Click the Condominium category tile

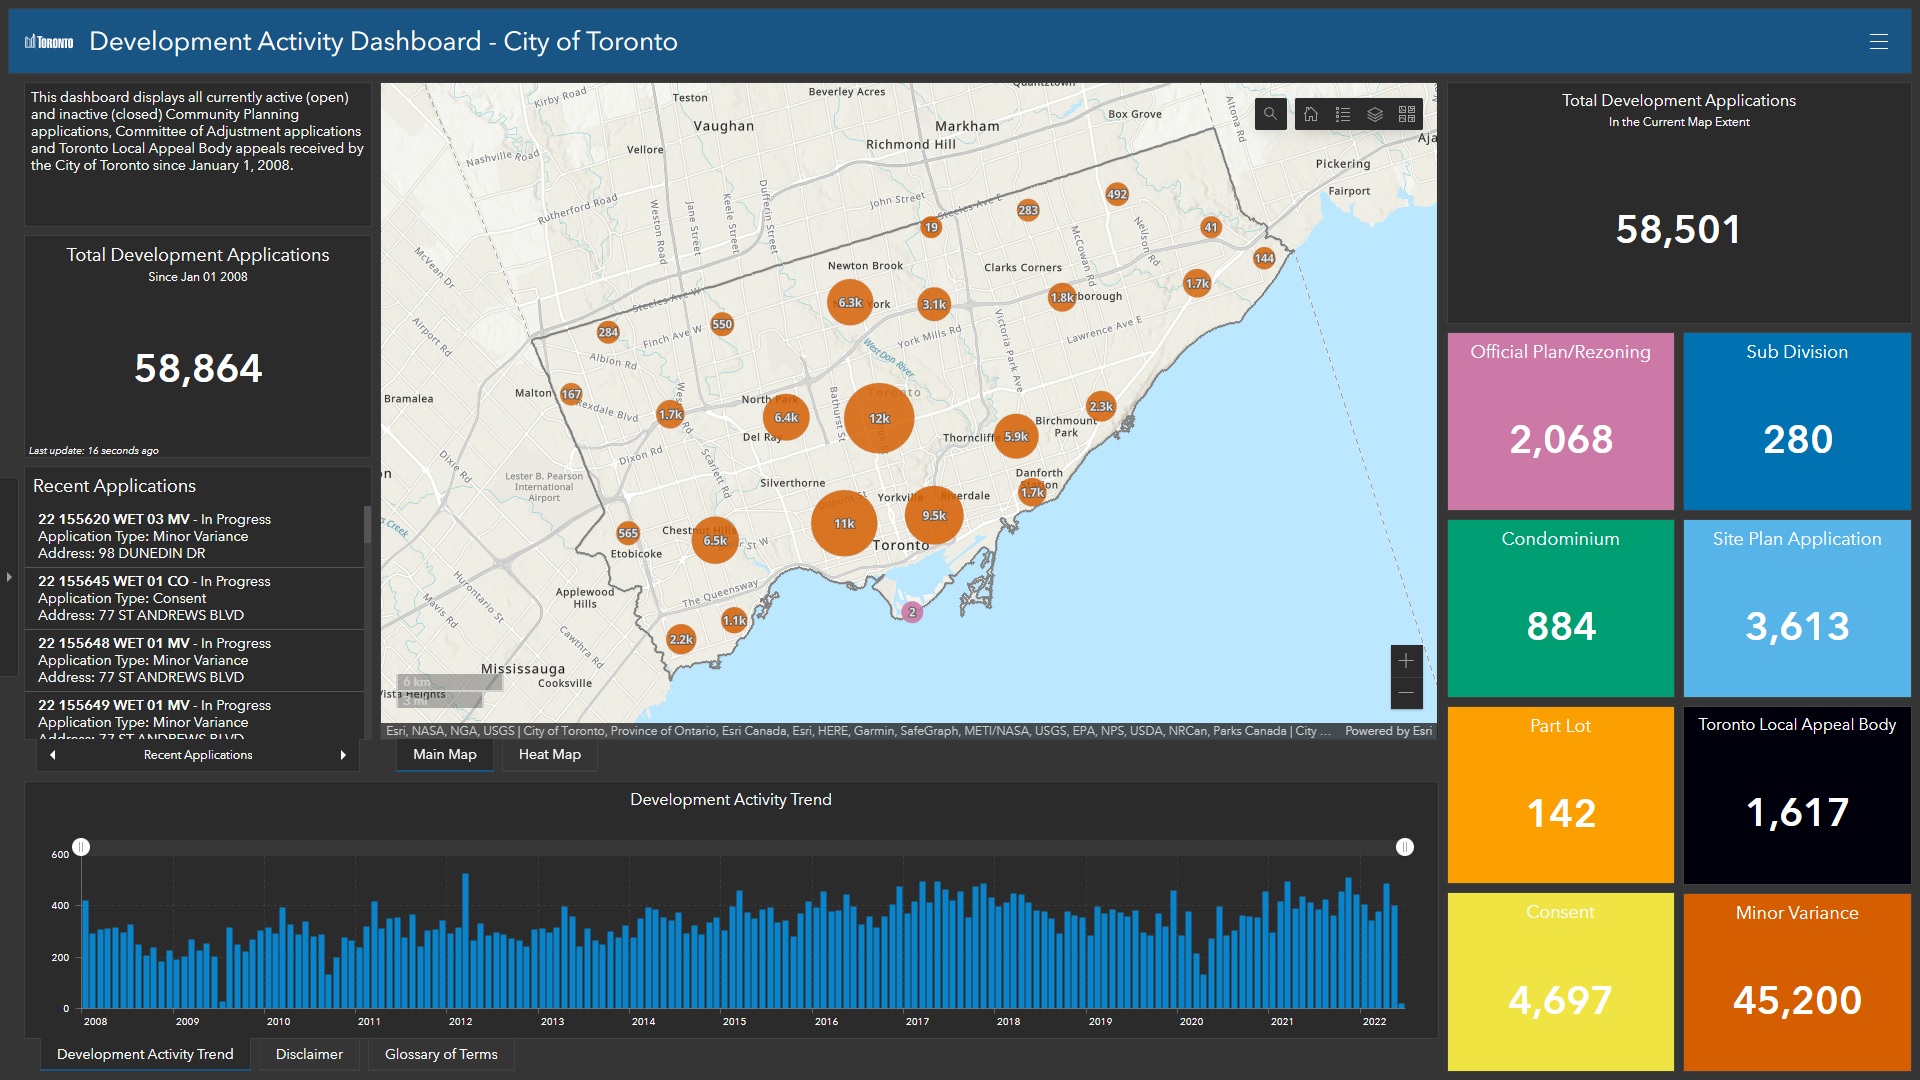1560,608
